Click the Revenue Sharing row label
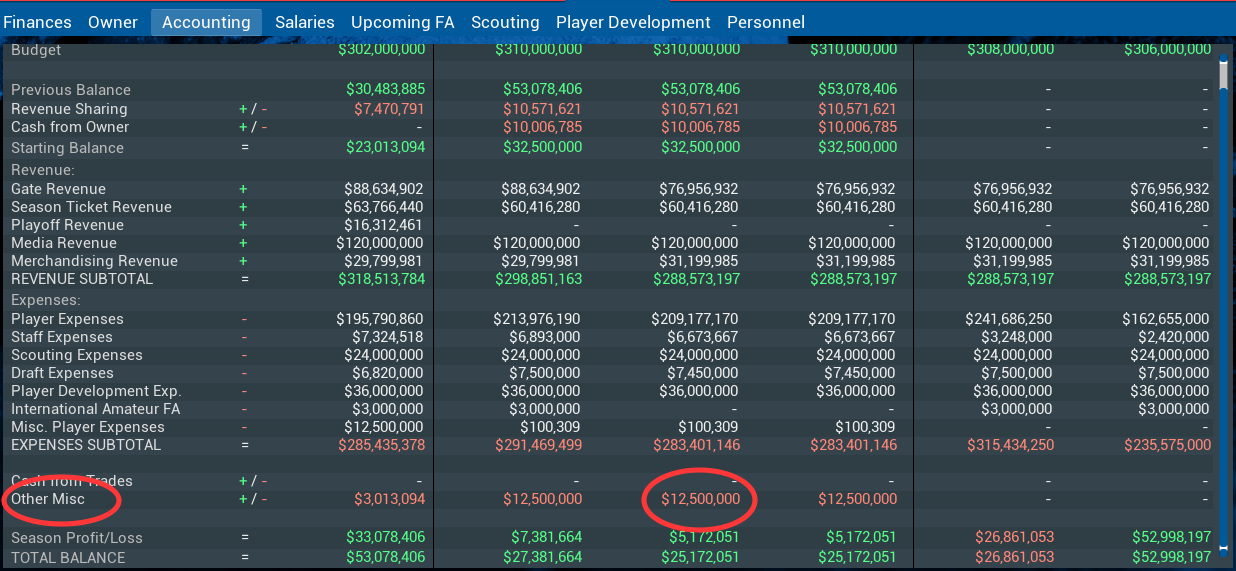 [x=69, y=109]
